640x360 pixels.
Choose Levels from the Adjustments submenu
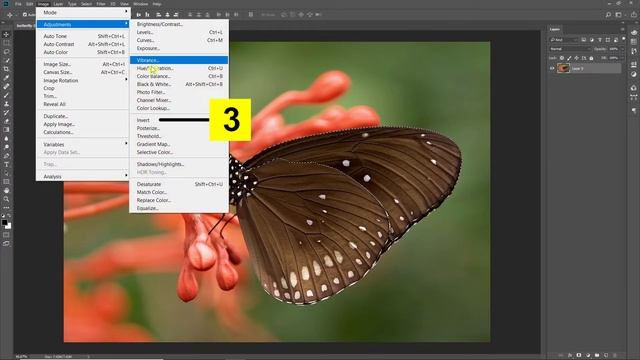179,32
